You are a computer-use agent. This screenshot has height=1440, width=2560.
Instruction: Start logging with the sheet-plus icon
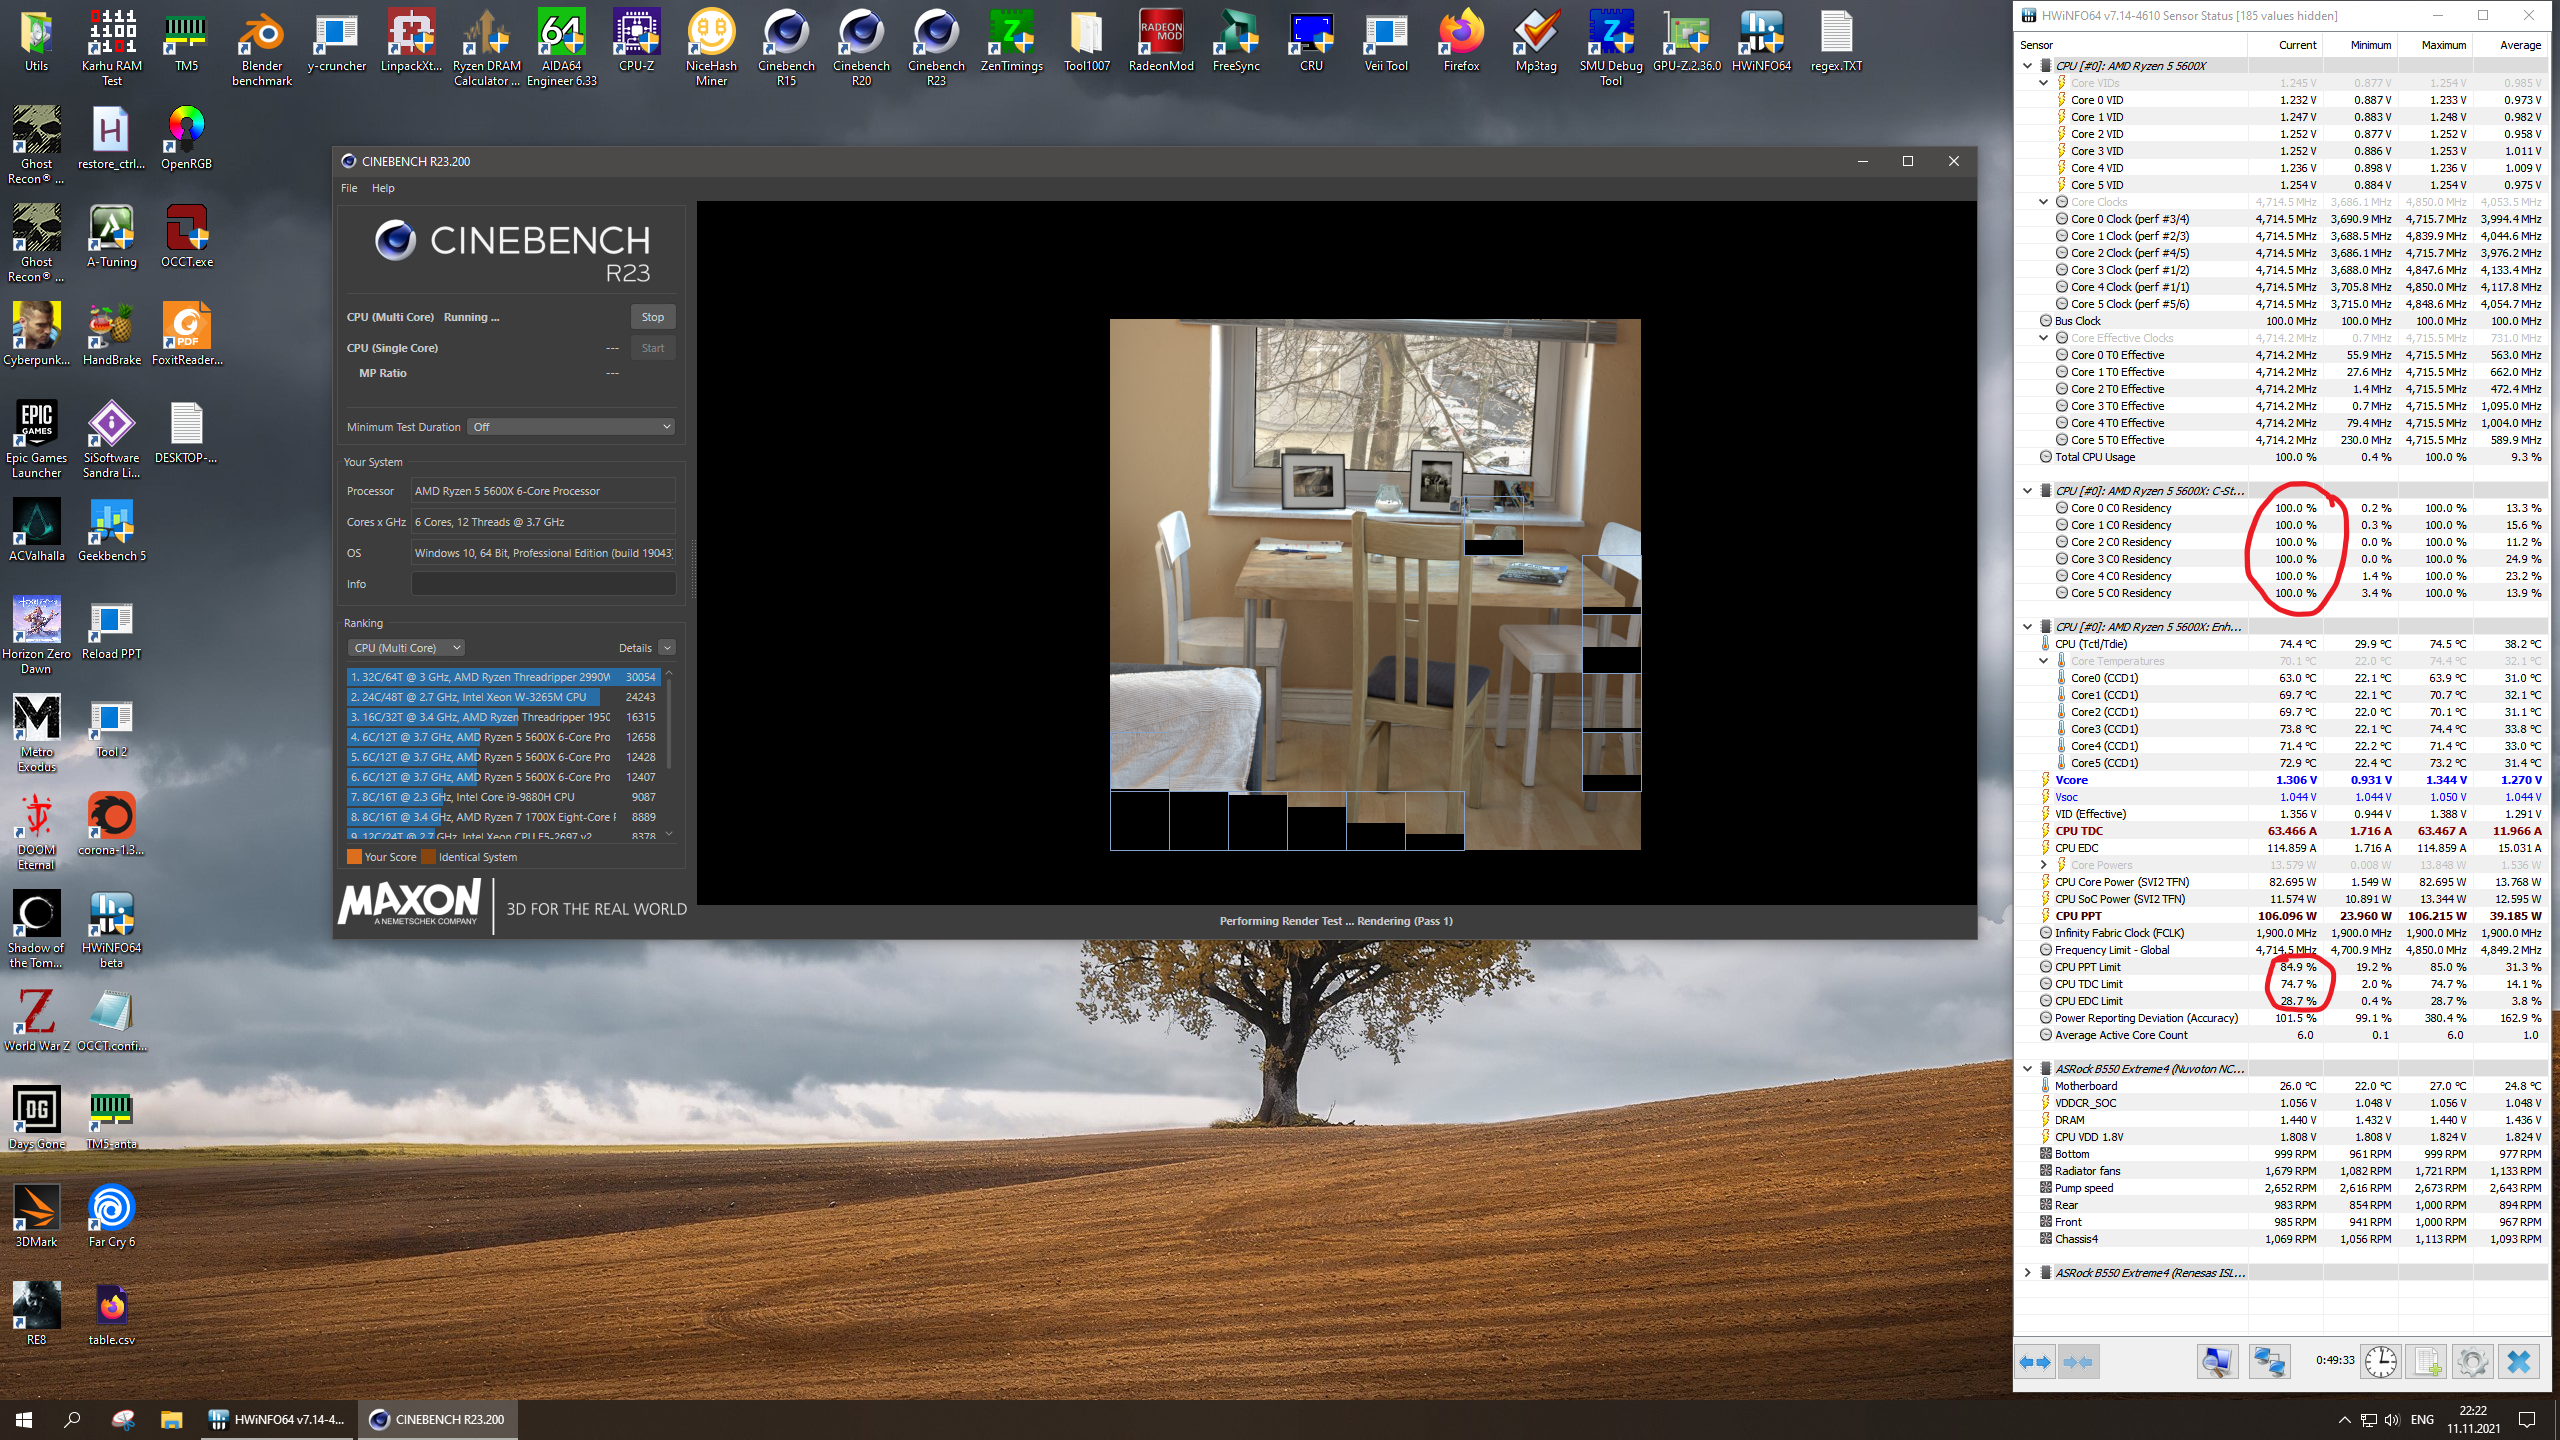tap(2427, 1362)
